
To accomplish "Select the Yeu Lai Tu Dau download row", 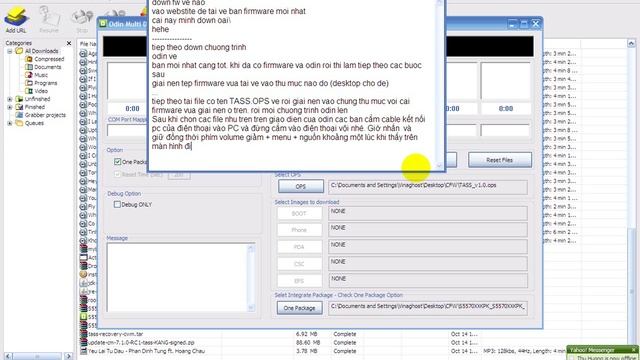I will point(322,351).
